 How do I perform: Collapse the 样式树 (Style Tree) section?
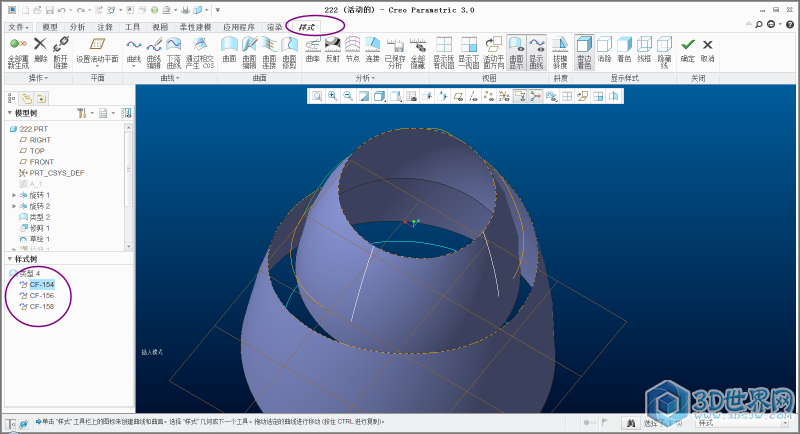pos(9,259)
